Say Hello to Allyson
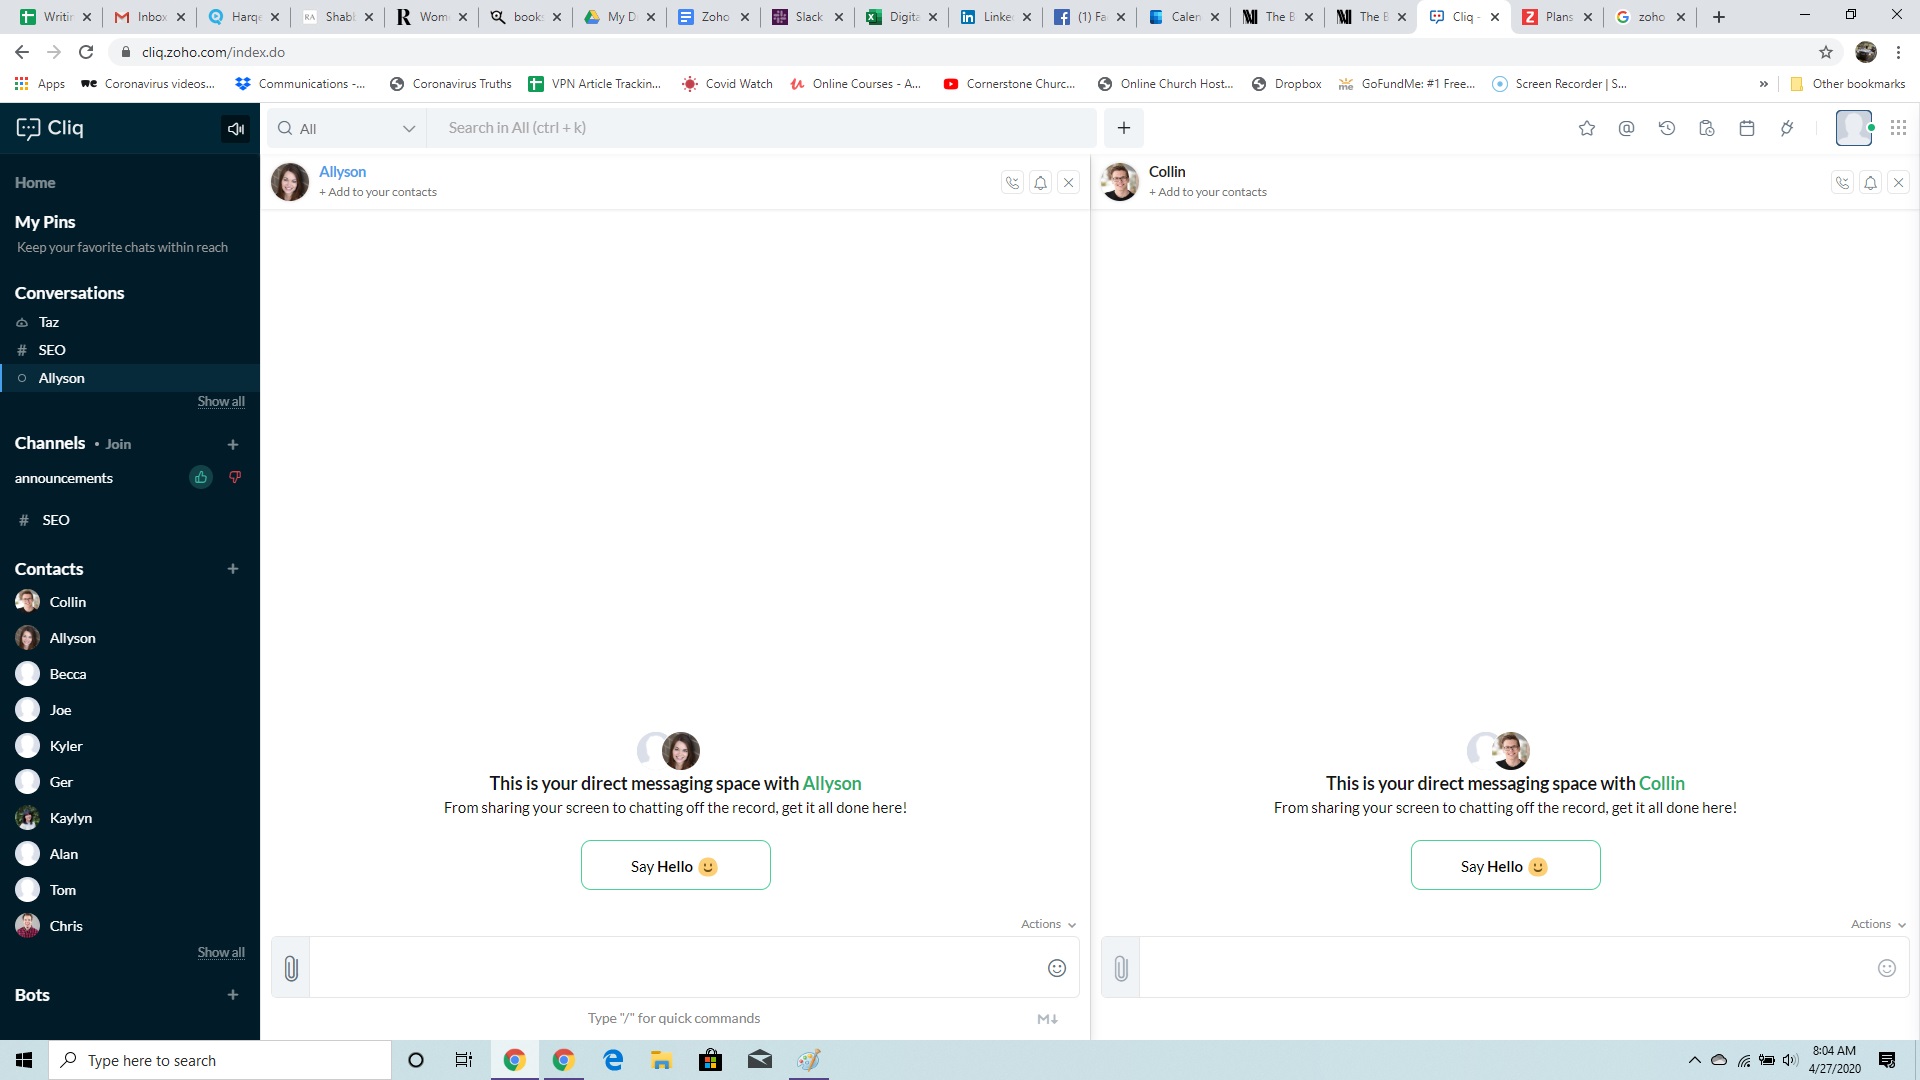The width and height of the screenshot is (1920, 1080). pyautogui.click(x=676, y=866)
